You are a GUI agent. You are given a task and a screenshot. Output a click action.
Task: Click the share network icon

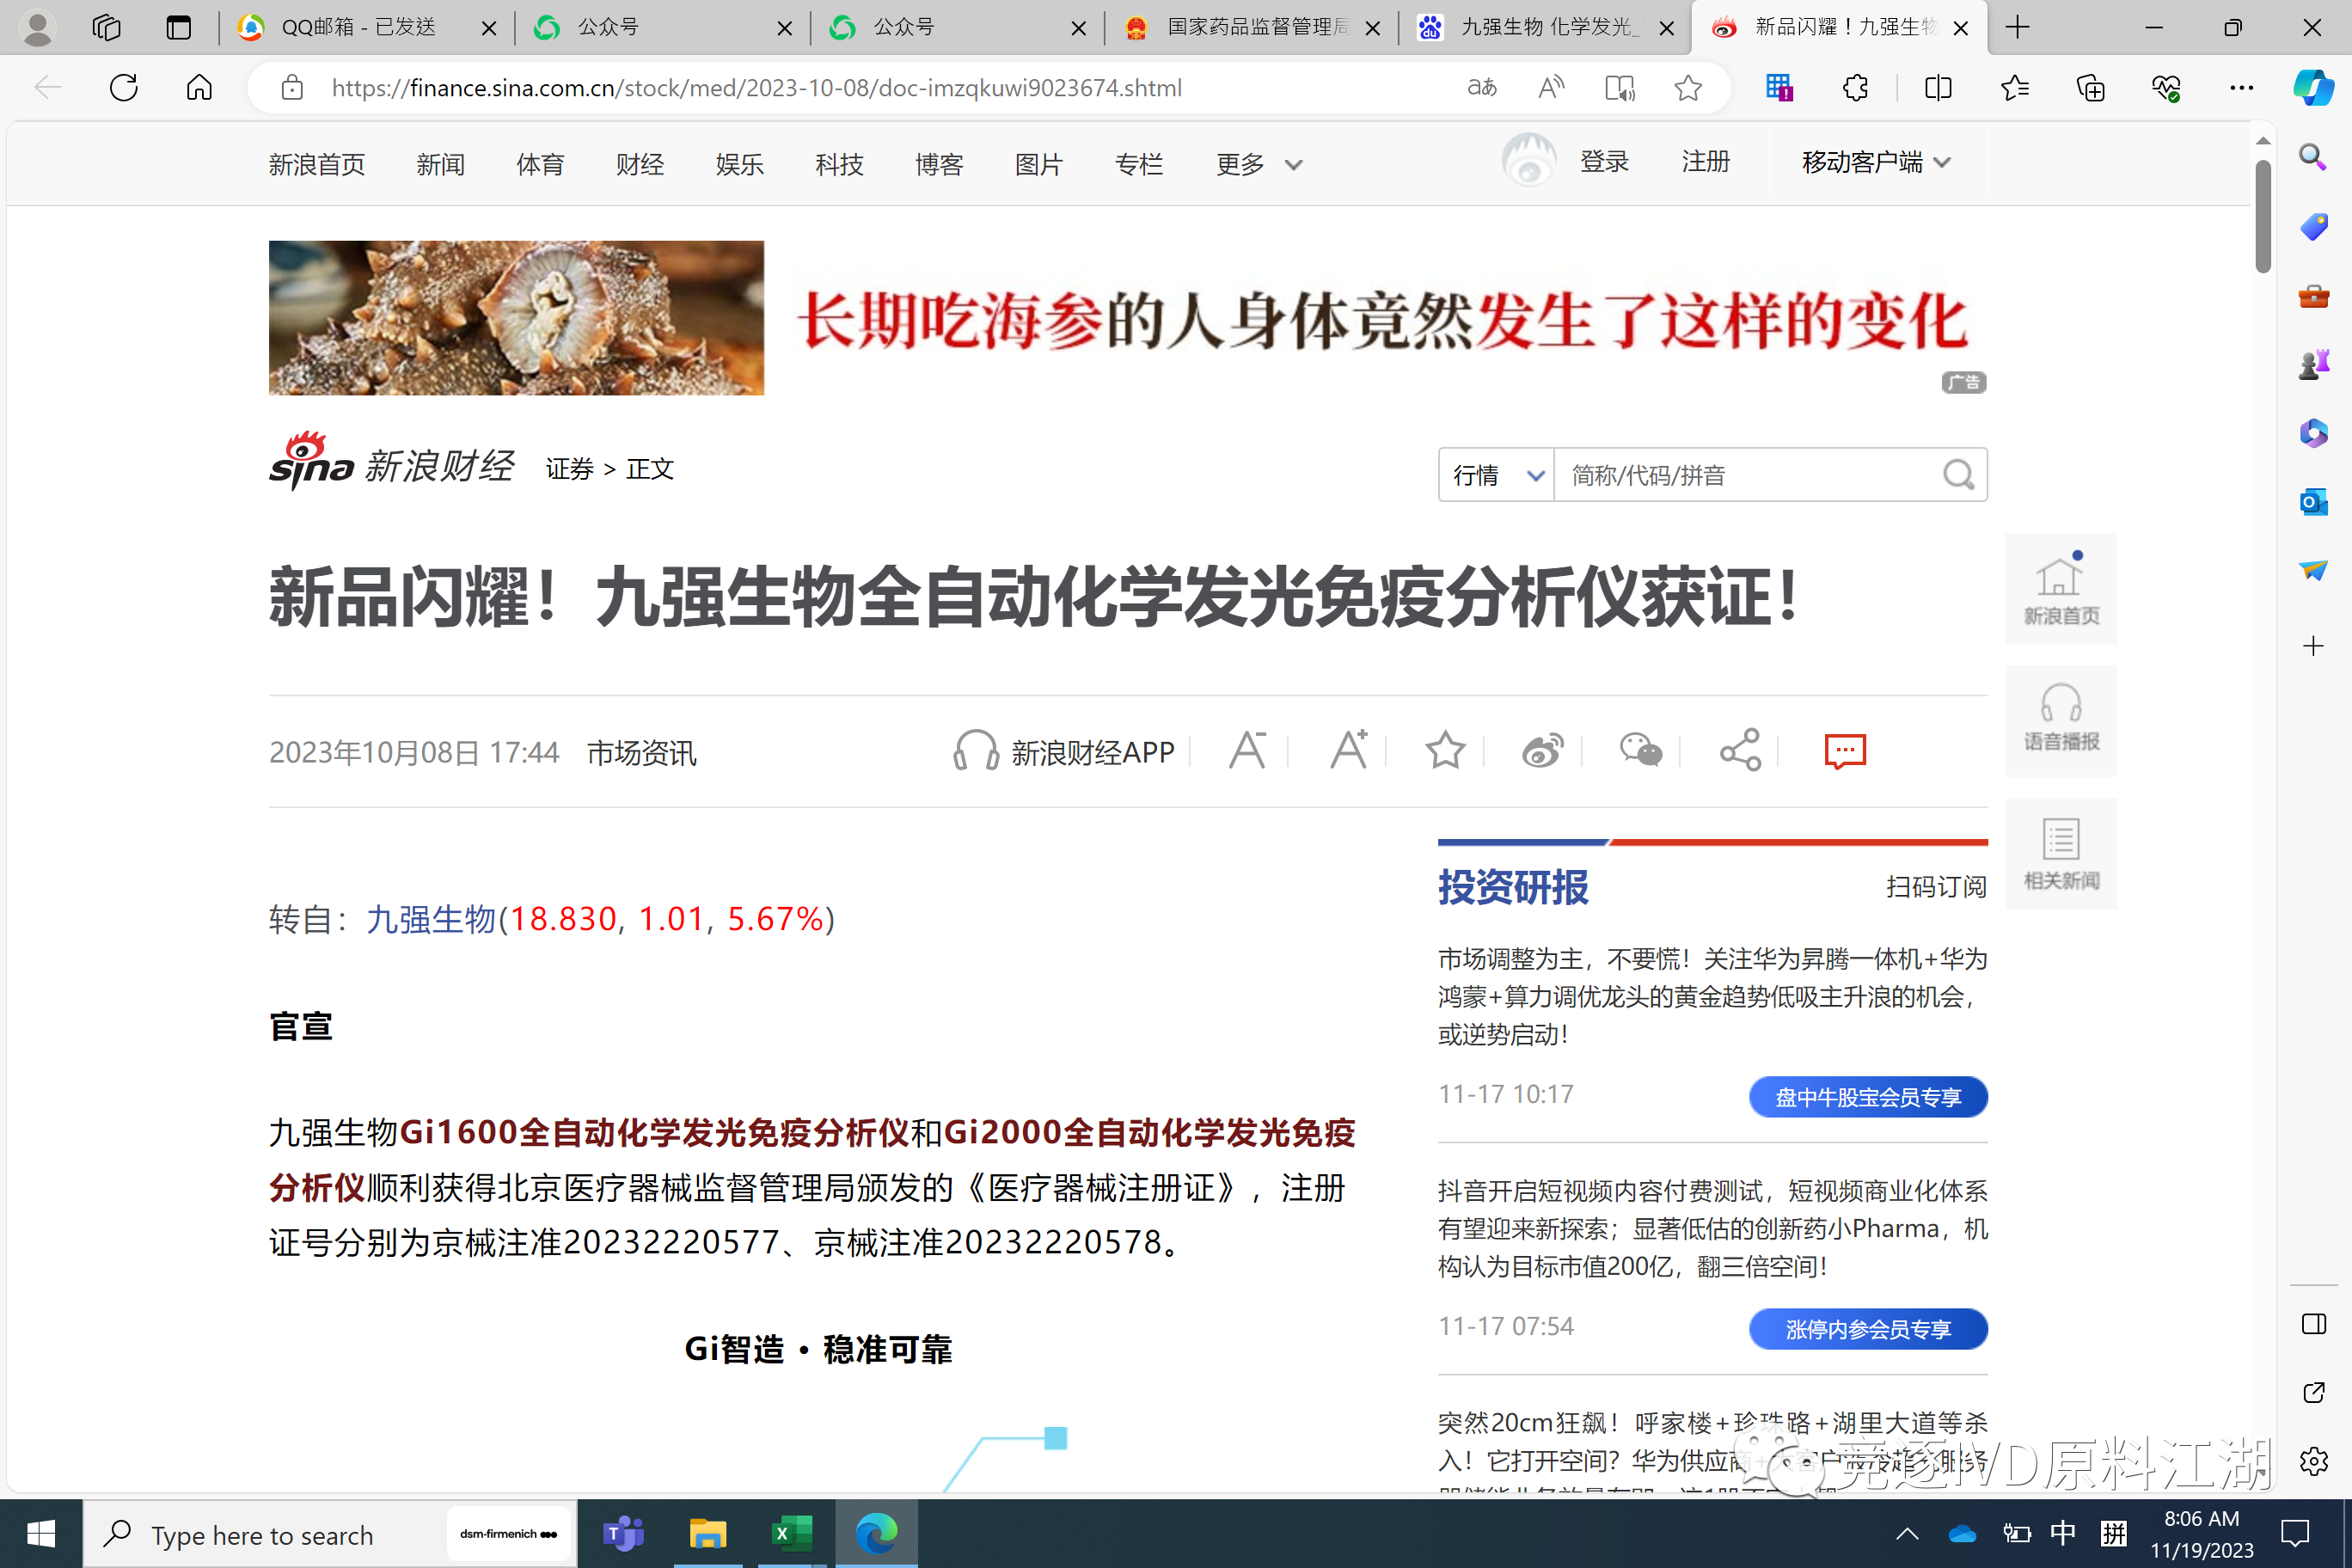pos(1740,750)
